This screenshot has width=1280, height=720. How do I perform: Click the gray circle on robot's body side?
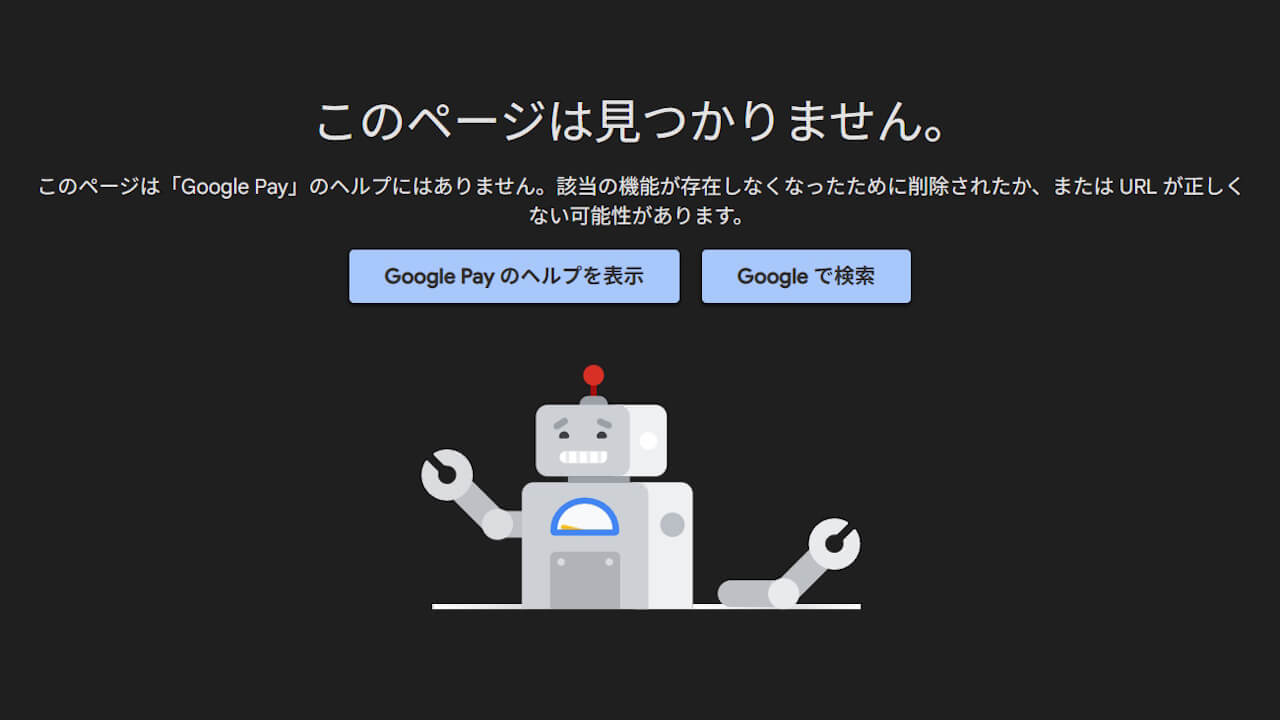click(672, 524)
